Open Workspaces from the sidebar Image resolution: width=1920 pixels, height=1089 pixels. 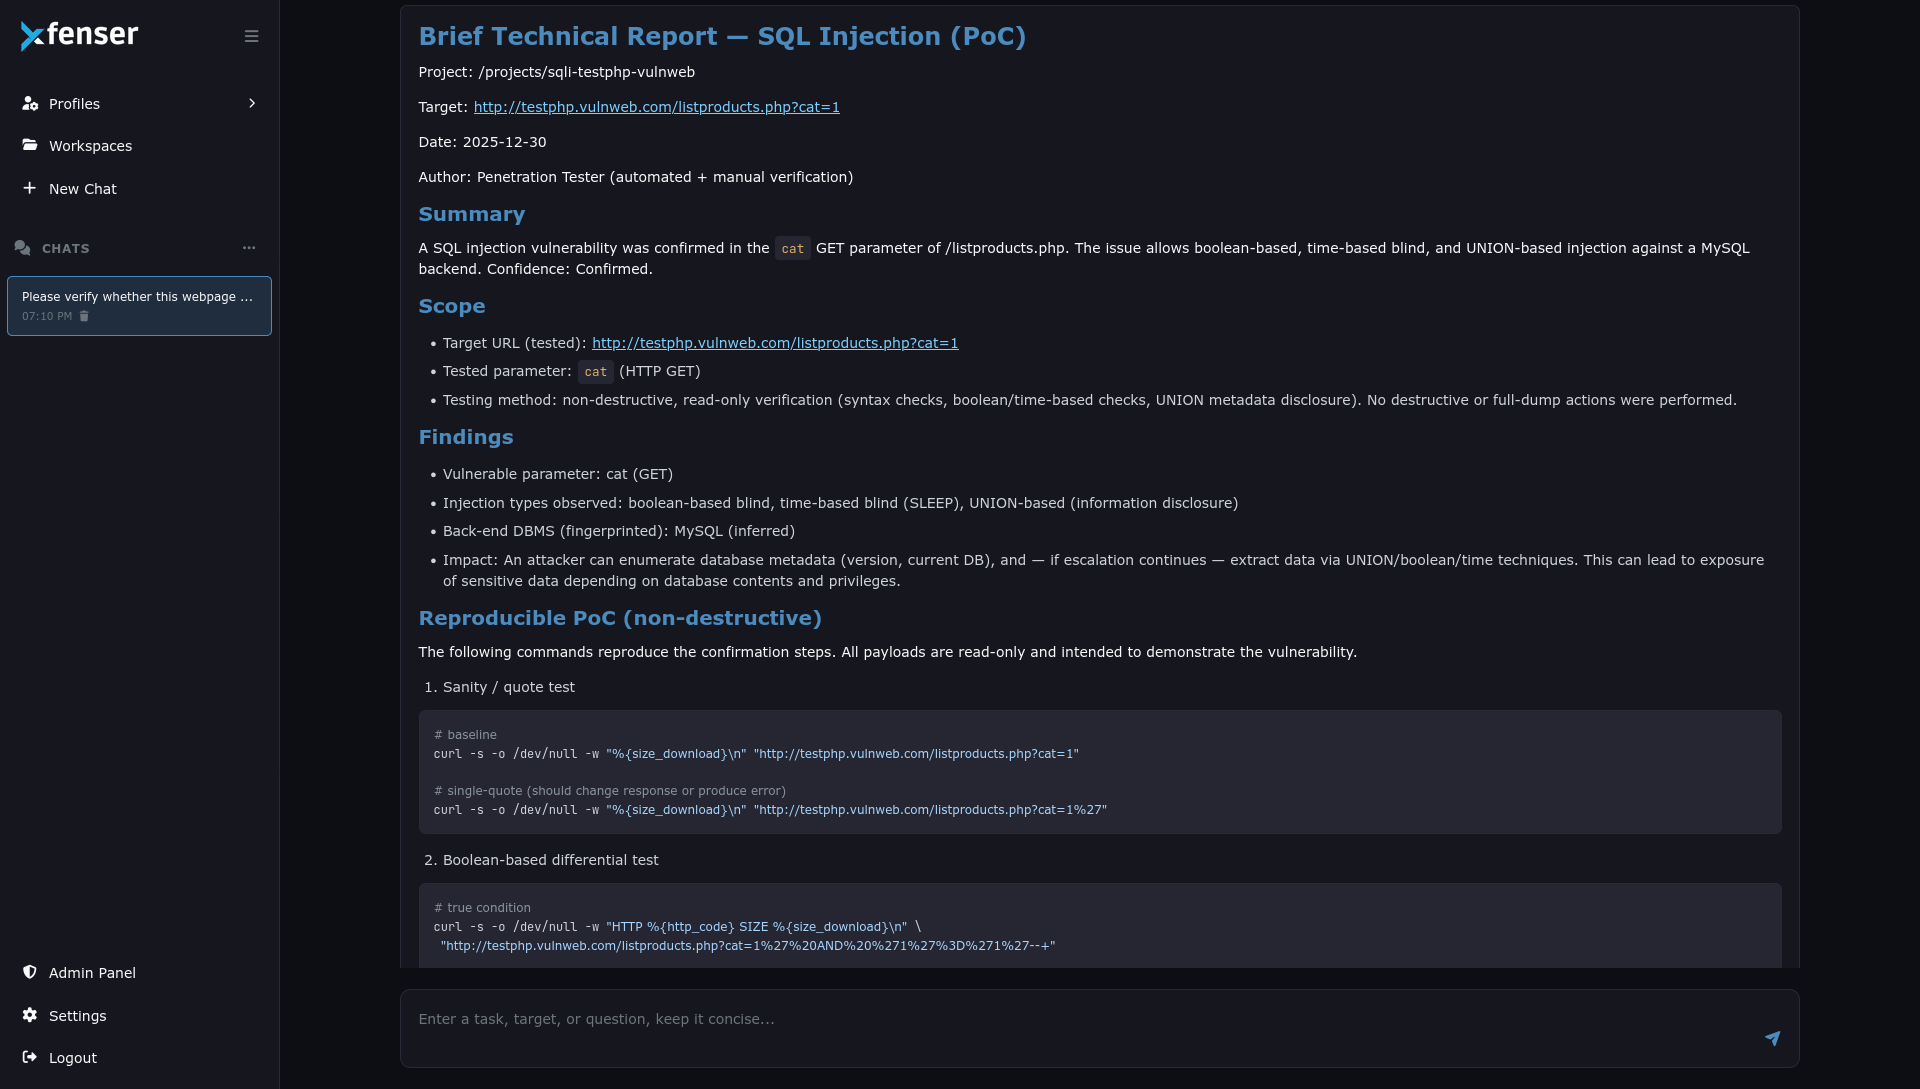tap(90, 146)
